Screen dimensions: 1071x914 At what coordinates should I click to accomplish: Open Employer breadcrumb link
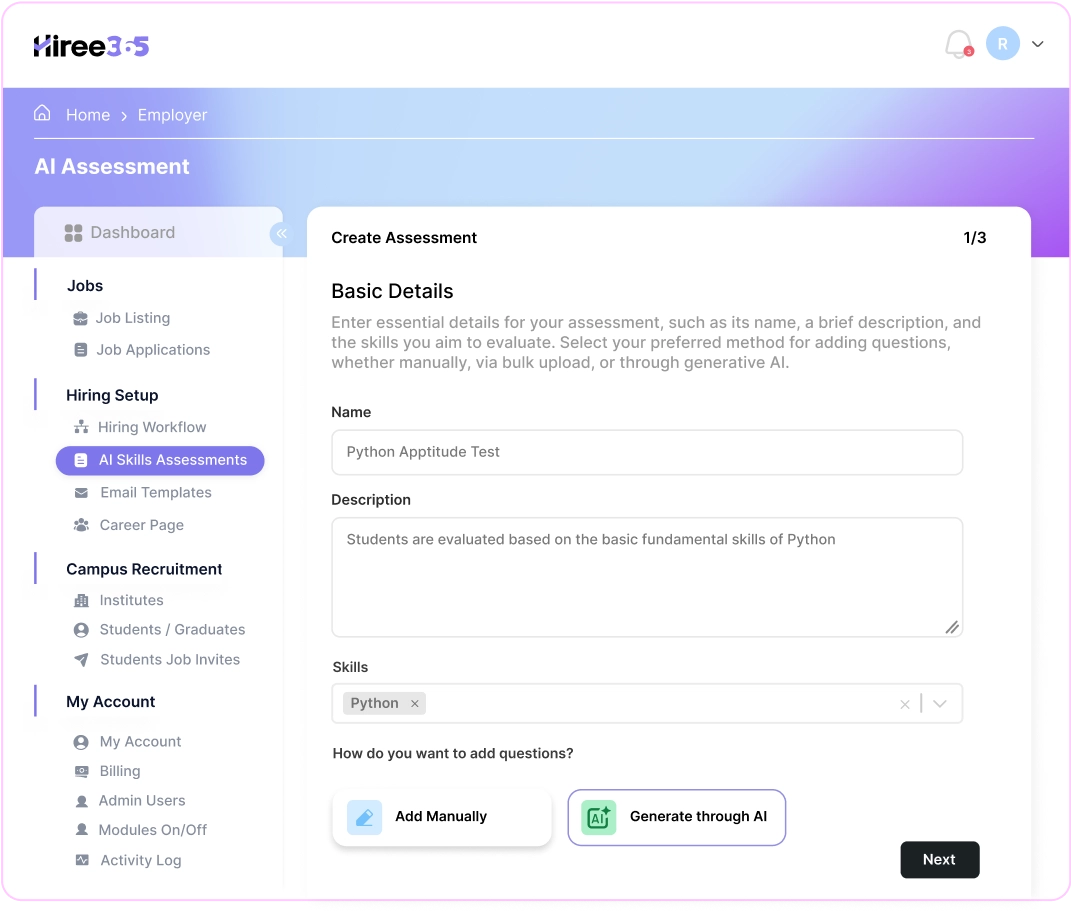[x=172, y=115]
